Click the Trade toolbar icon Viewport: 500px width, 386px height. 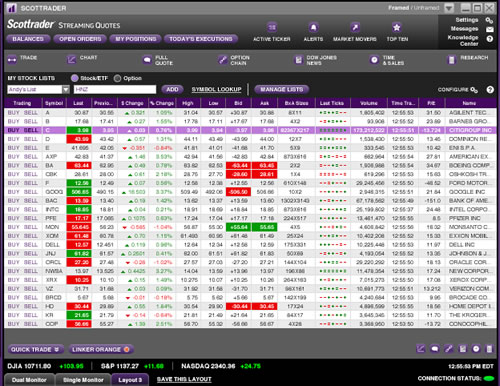tap(12, 60)
